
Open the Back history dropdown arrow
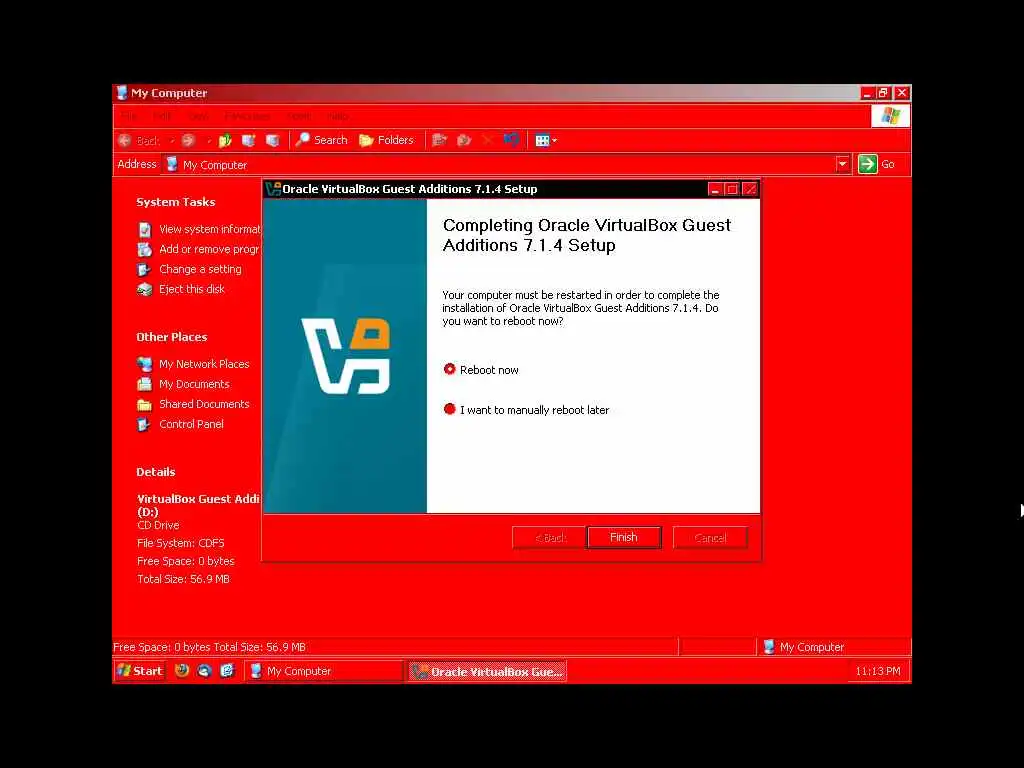click(172, 140)
